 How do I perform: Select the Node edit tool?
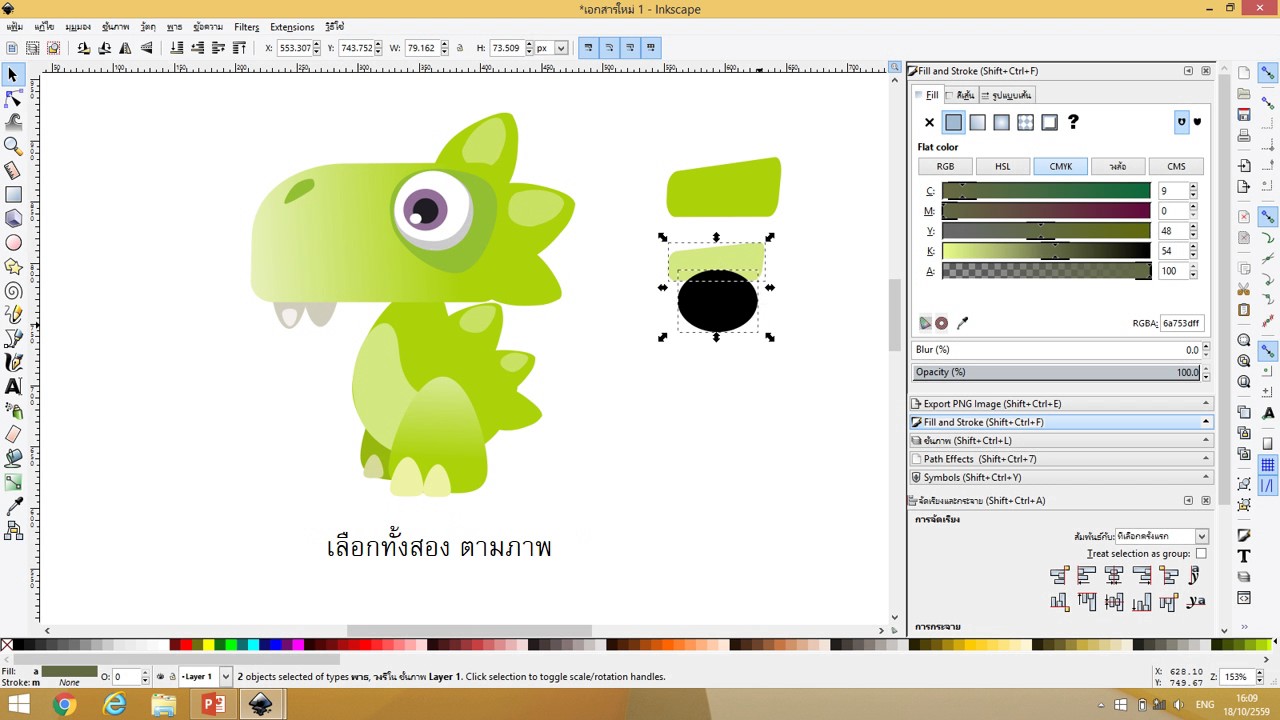14,99
